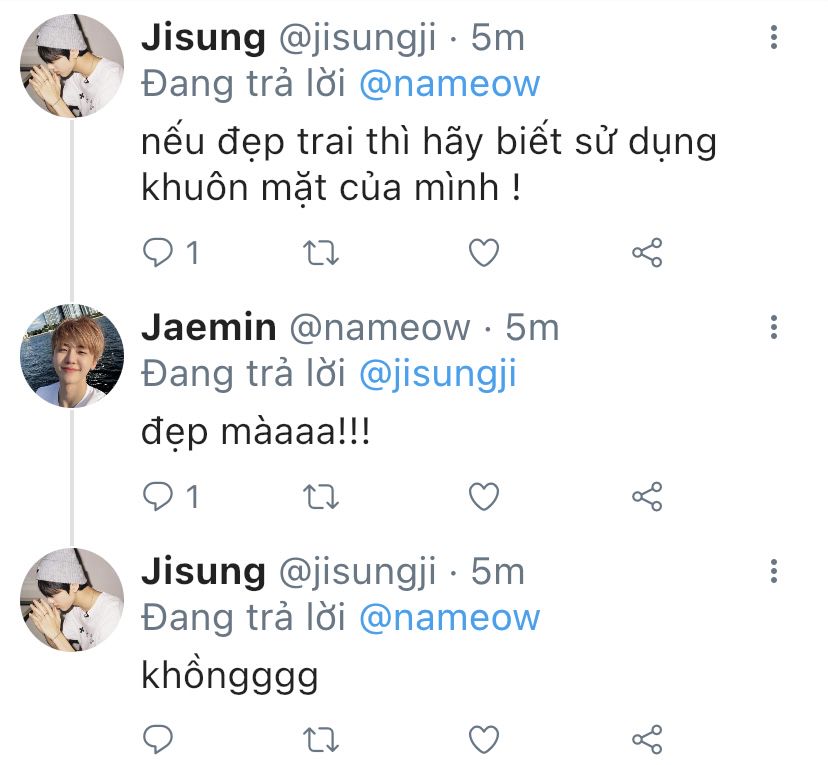Retweet Jisung's first tweet about khuôn mặt

pos(321,253)
